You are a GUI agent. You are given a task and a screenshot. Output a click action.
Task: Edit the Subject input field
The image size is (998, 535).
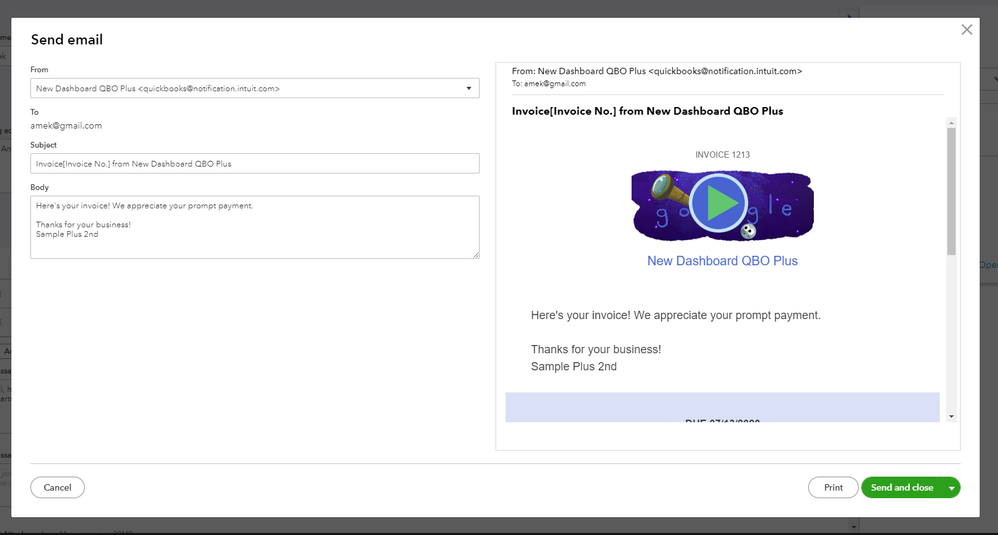tap(255, 163)
